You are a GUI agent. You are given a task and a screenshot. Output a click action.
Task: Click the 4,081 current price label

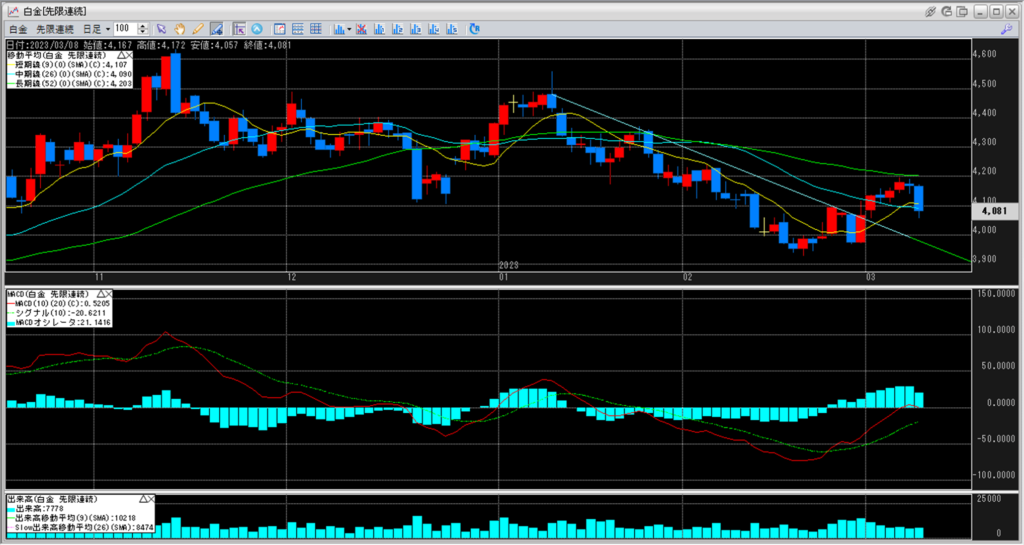click(993, 211)
